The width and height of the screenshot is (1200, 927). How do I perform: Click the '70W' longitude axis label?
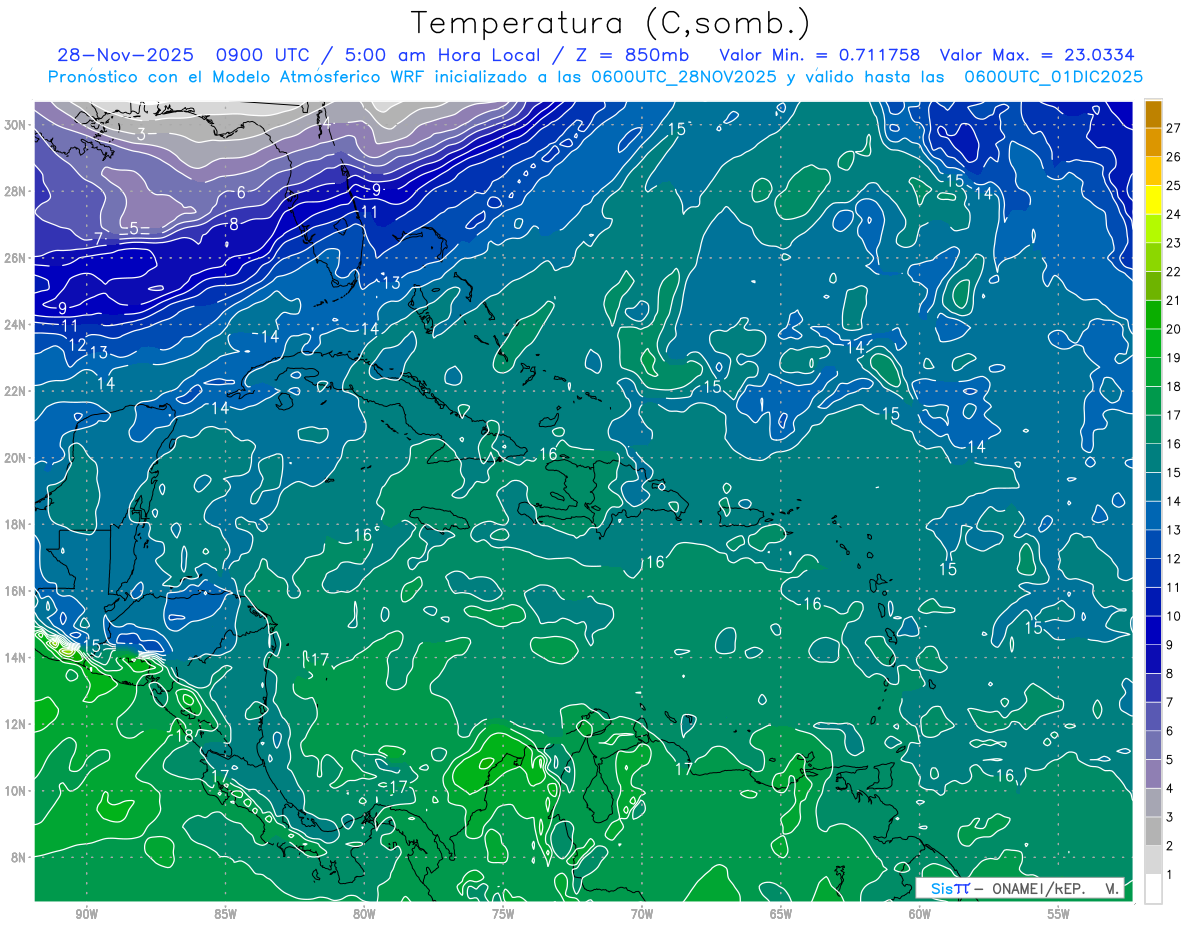coord(642,915)
